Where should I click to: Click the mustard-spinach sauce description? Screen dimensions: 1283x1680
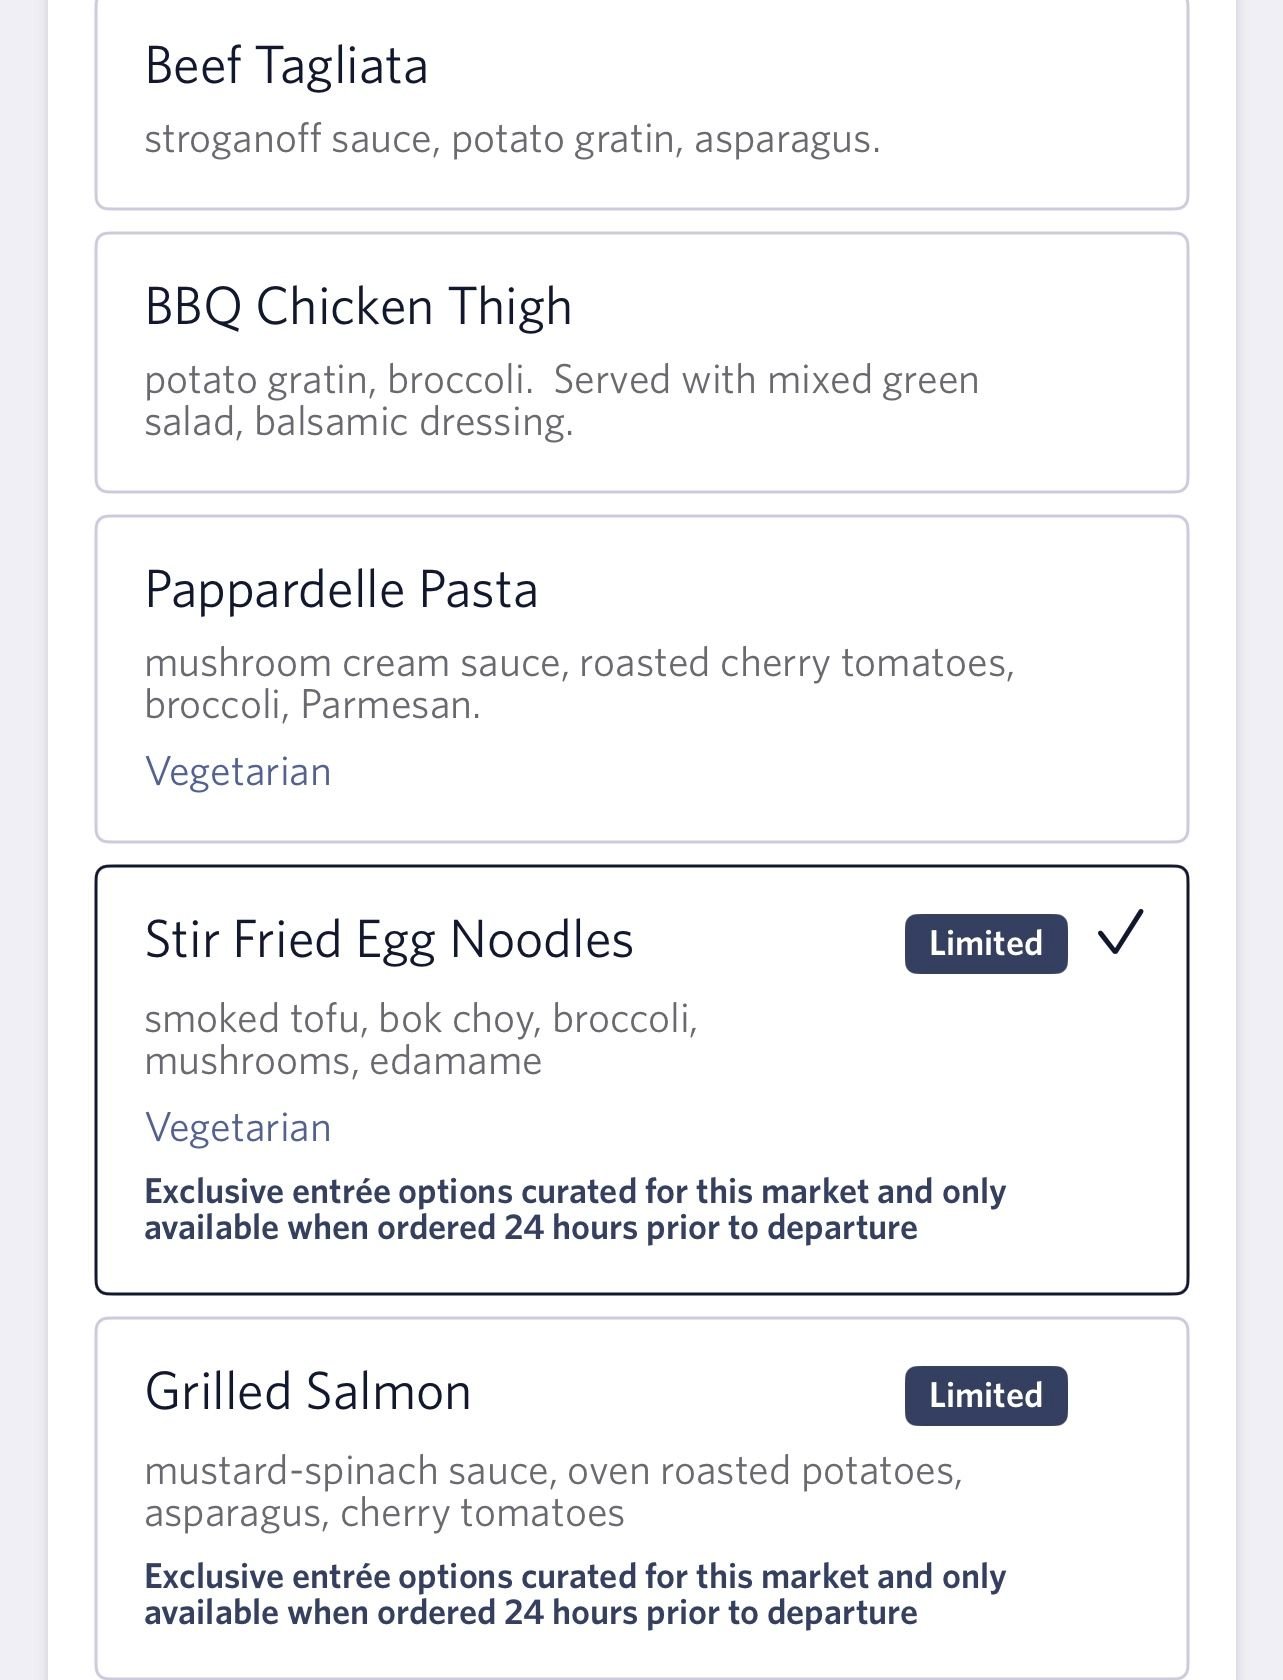(x=552, y=1492)
